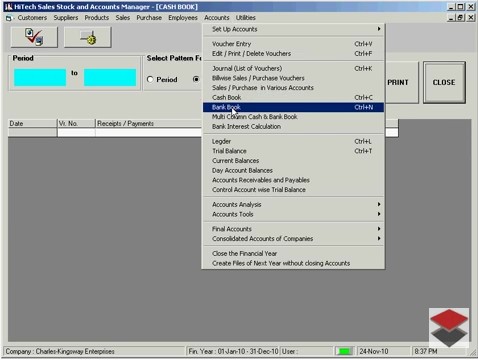Open the Ledger menu entry

293,141
